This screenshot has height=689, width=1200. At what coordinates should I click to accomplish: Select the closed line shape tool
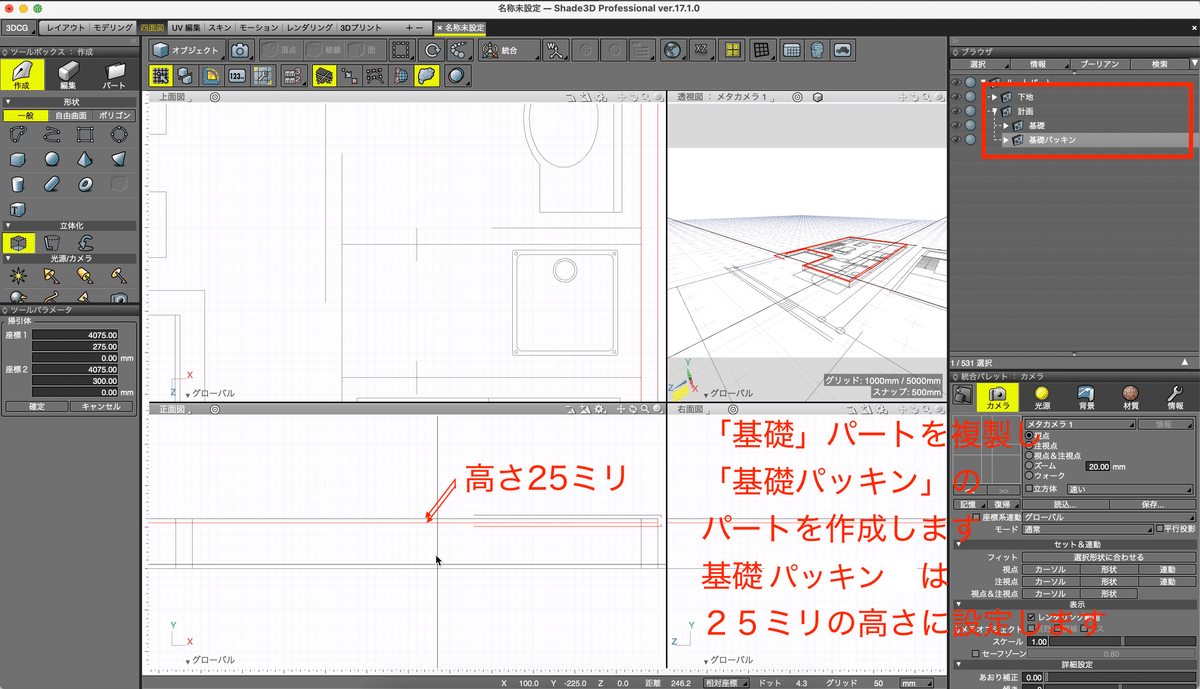pos(18,134)
